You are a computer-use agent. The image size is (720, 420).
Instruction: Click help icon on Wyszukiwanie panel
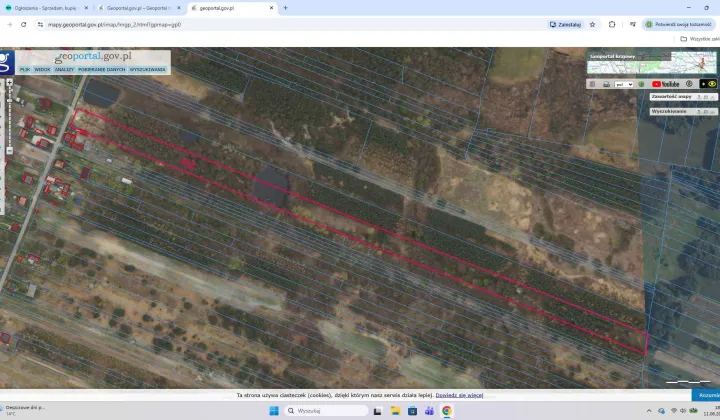tap(699, 112)
